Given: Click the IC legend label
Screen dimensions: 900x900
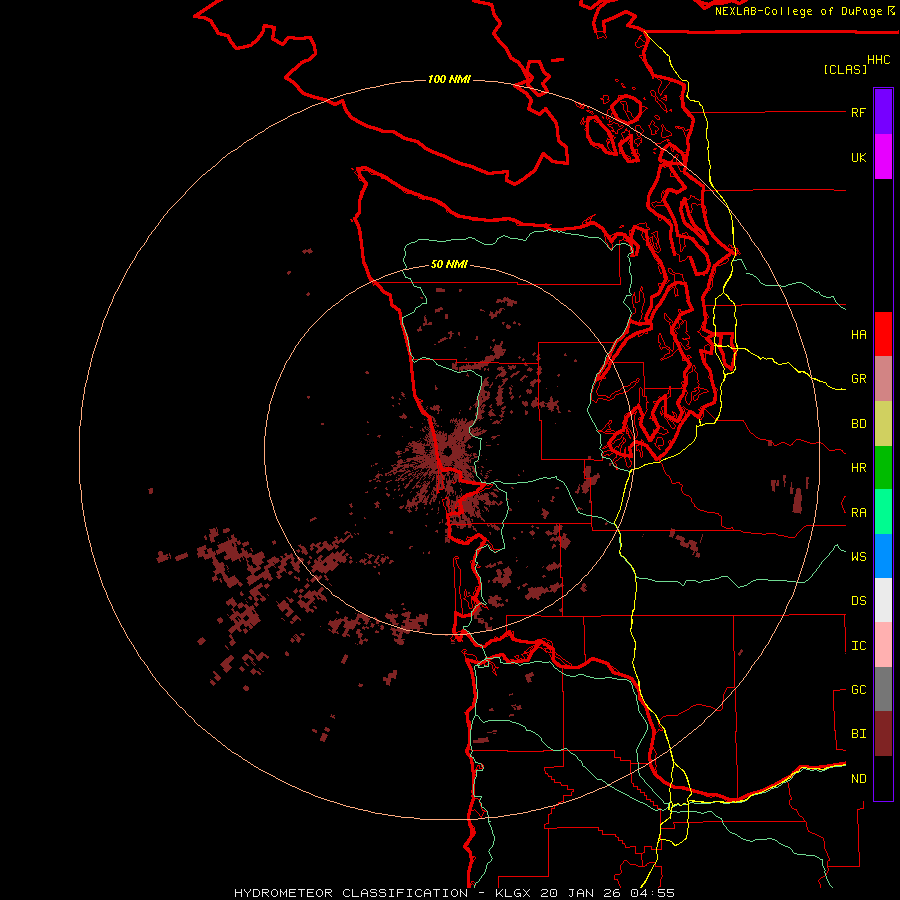Looking at the screenshot, I should pos(858,646).
